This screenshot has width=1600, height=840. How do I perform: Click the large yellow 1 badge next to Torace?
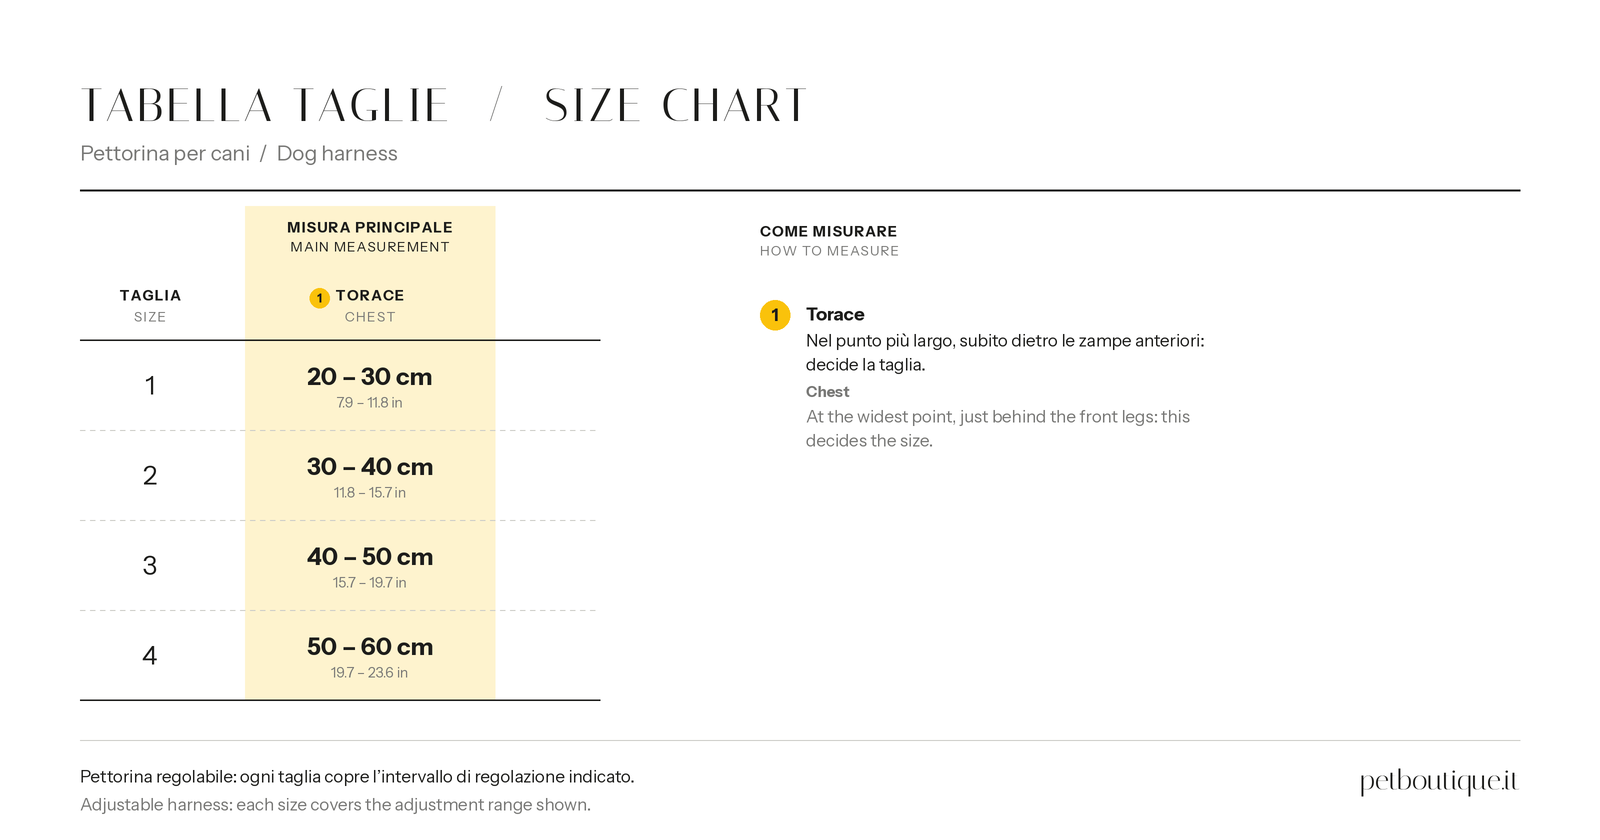point(775,315)
